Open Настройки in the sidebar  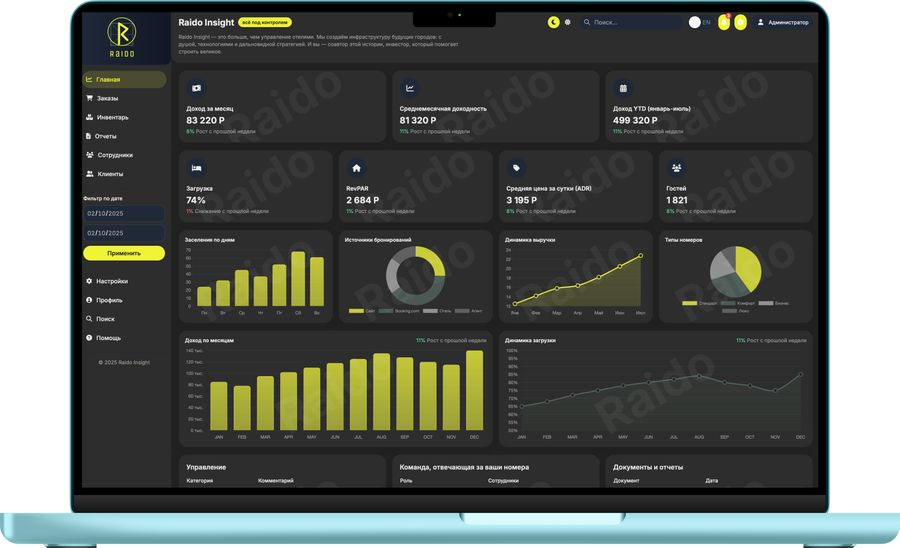tap(111, 281)
